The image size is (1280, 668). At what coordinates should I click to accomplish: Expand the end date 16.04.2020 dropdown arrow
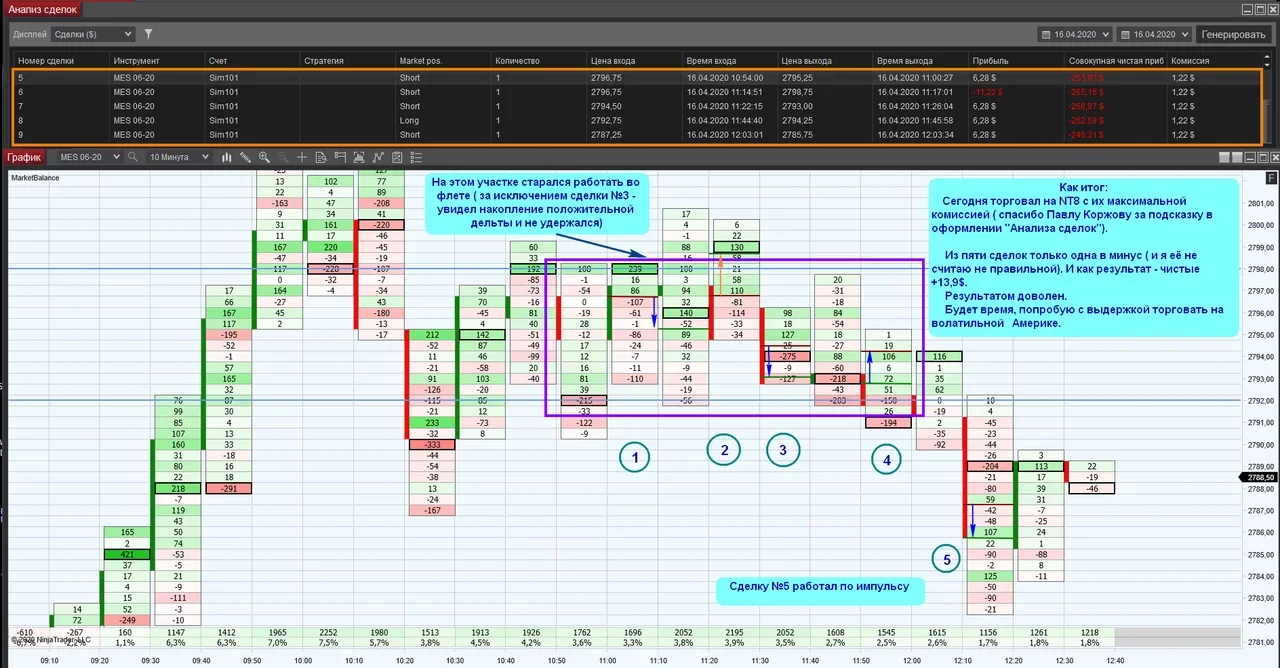click(1183, 34)
